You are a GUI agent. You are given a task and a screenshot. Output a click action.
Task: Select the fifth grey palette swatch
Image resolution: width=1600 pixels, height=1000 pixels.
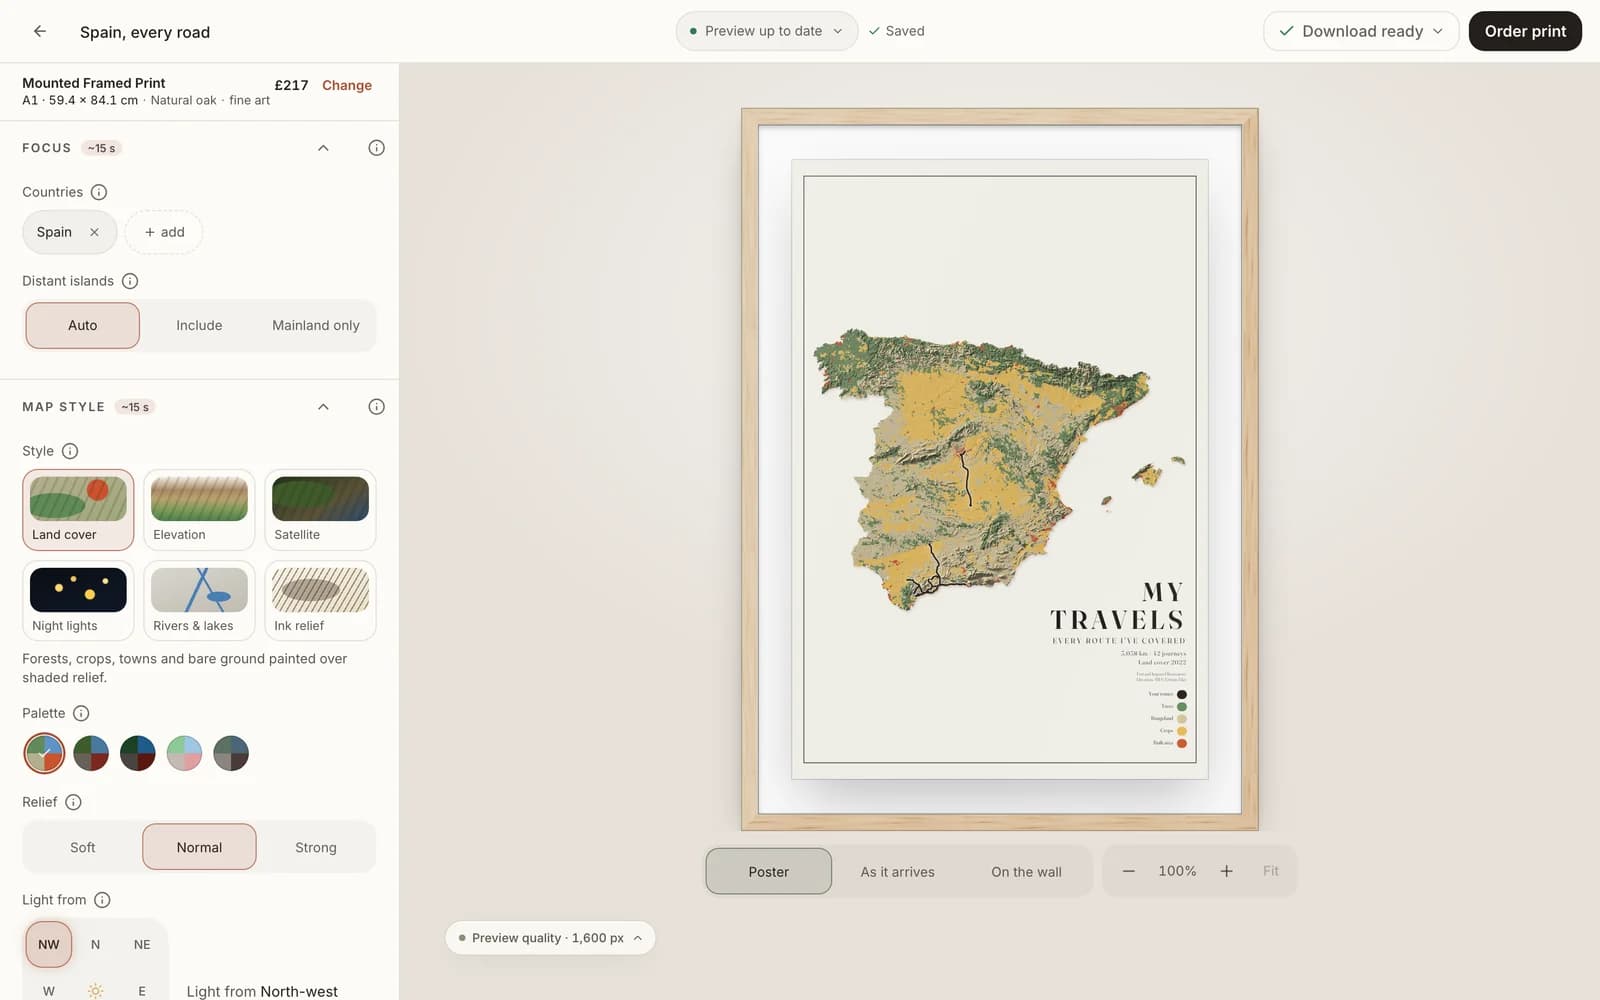pos(231,753)
